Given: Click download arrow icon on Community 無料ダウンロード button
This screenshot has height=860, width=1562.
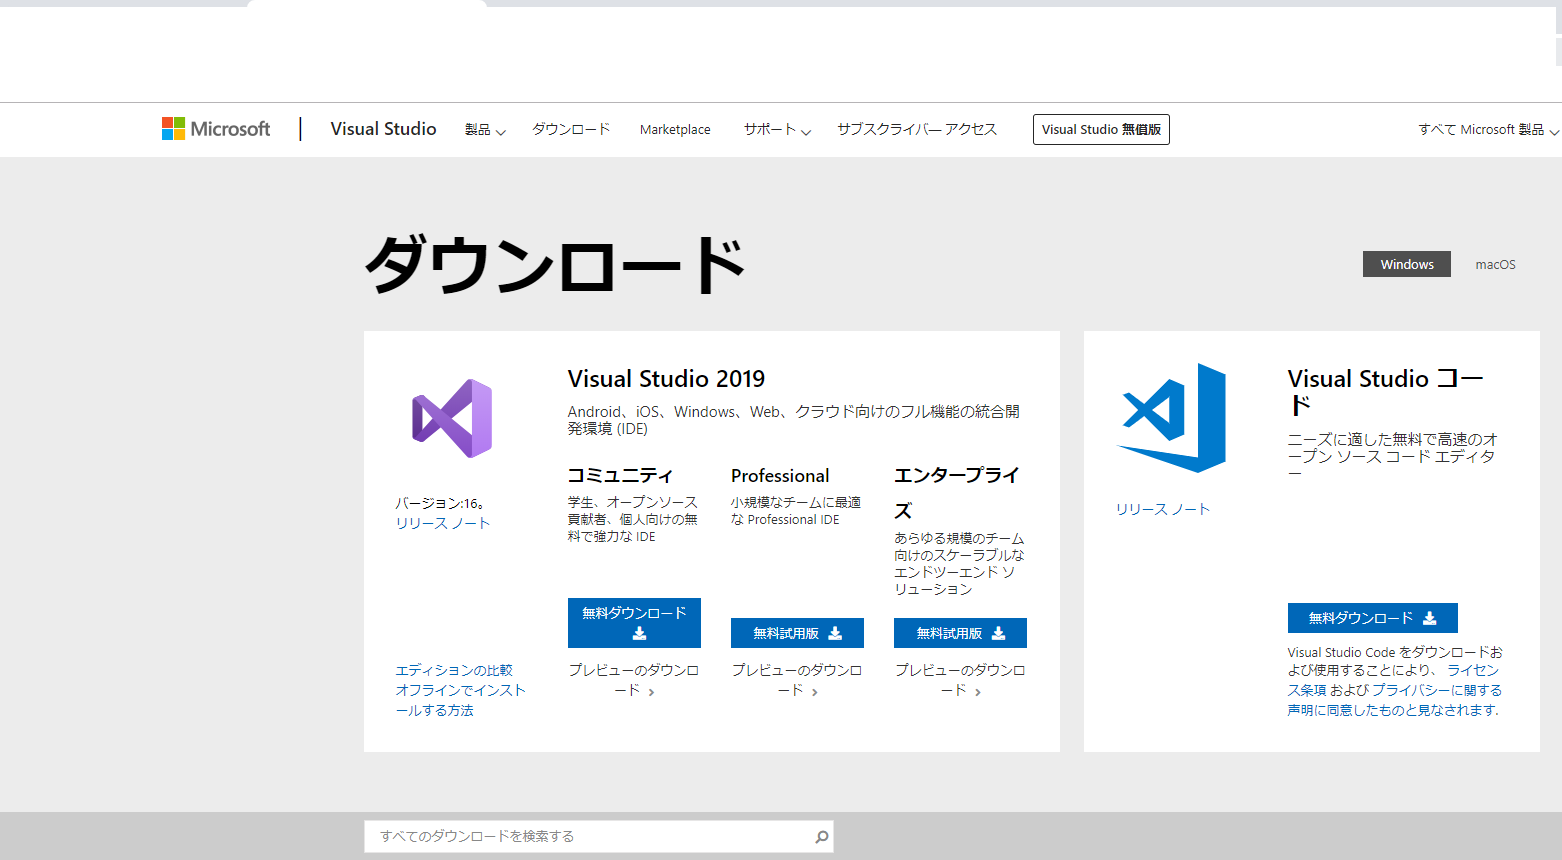Looking at the screenshot, I should tap(640, 633).
